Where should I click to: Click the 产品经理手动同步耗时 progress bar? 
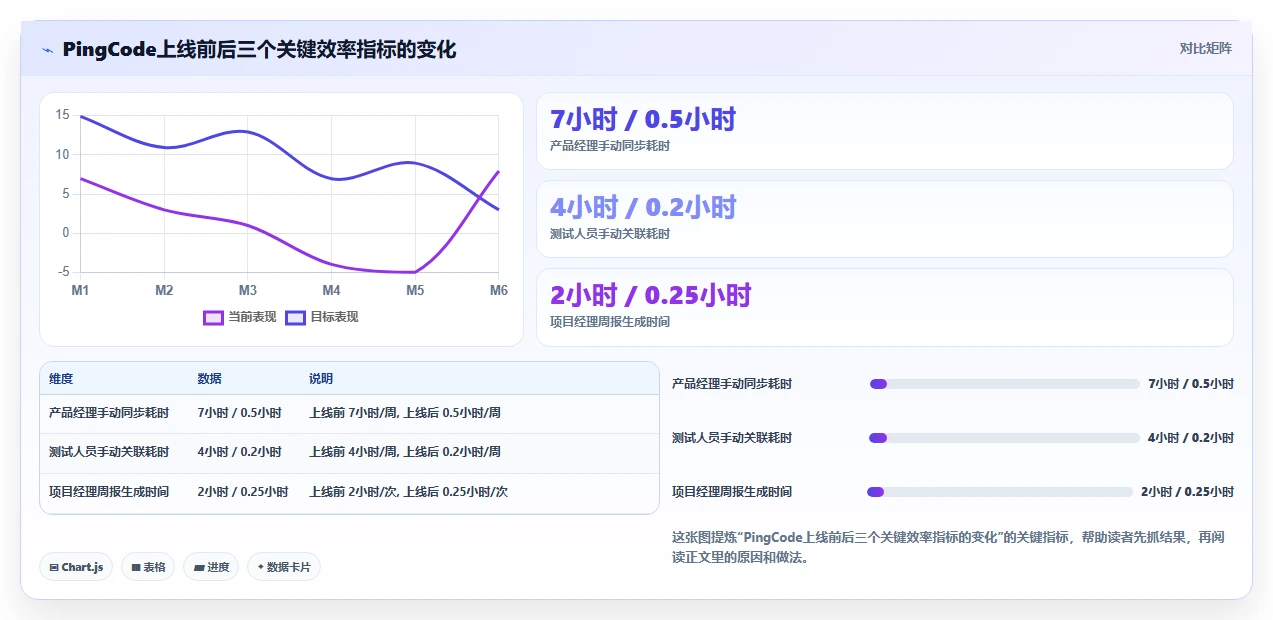[x=1005, y=384]
